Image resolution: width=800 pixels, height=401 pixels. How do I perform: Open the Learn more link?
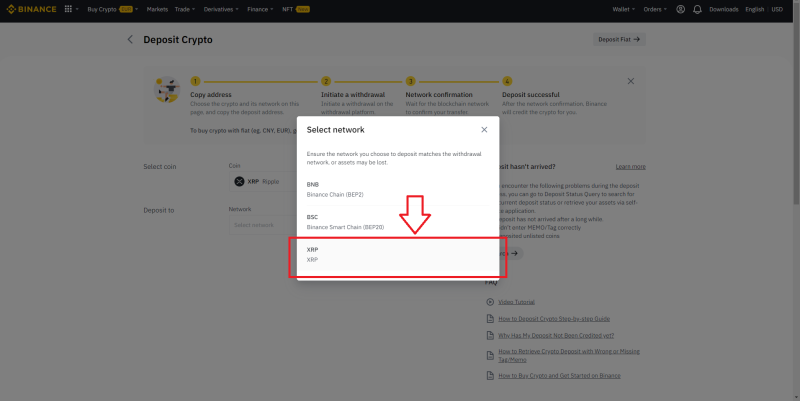tap(630, 167)
